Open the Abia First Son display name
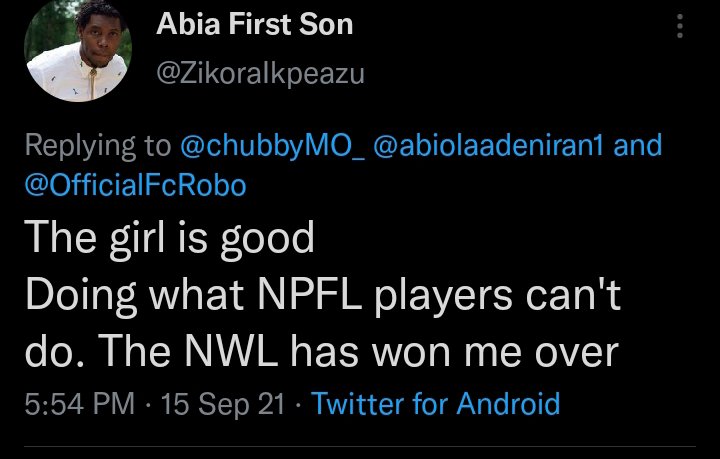 (255, 24)
